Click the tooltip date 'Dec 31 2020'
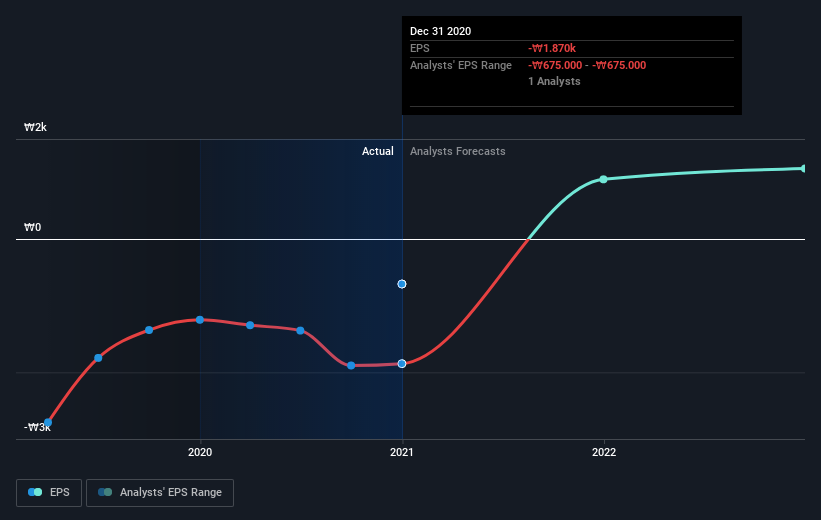 tap(440, 31)
